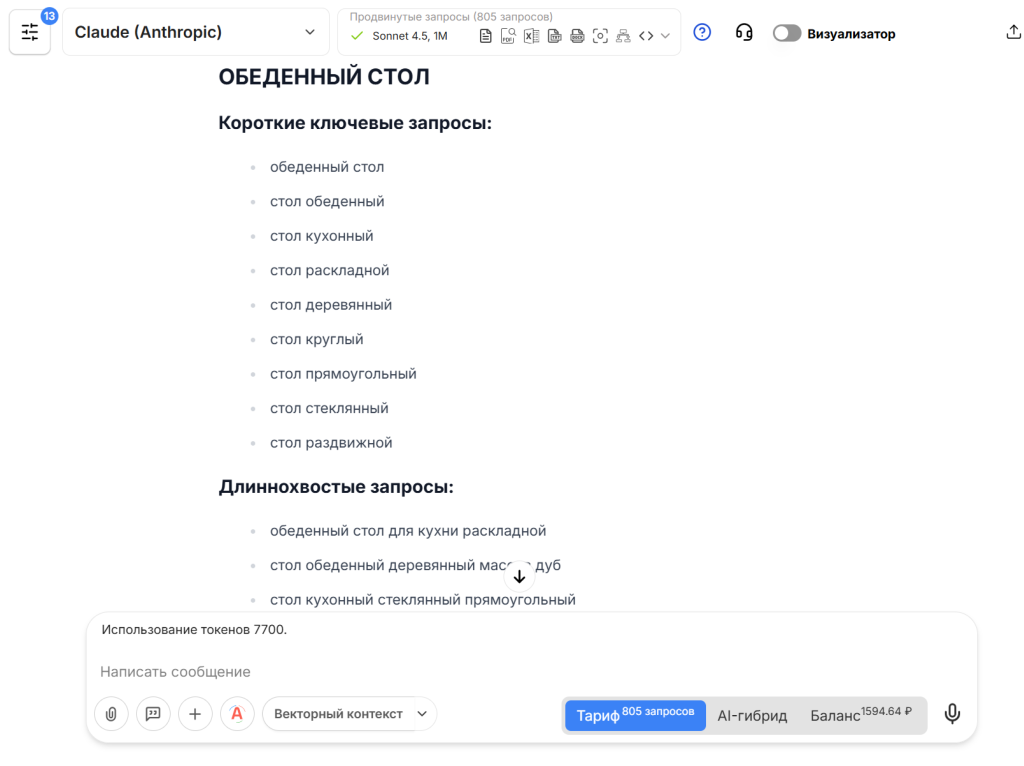Select the focus/scan icon in the toolbar
The height and width of the screenshot is (766, 1024).
(x=601, y=35)
